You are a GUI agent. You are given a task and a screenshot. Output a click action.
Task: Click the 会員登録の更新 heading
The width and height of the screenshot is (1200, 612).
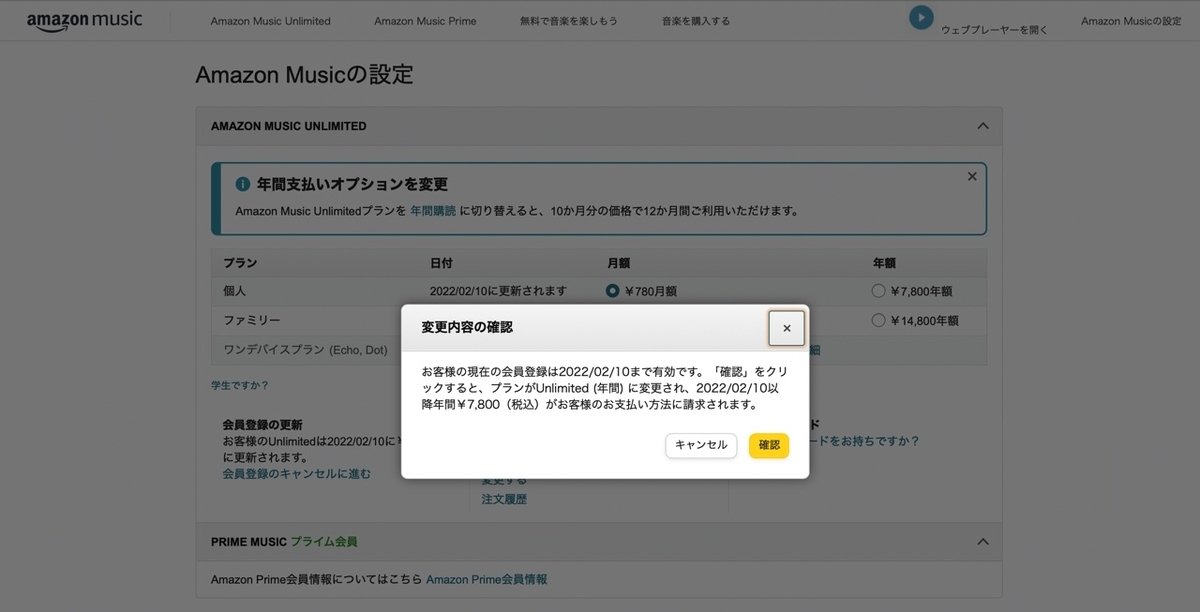[262, 425]
